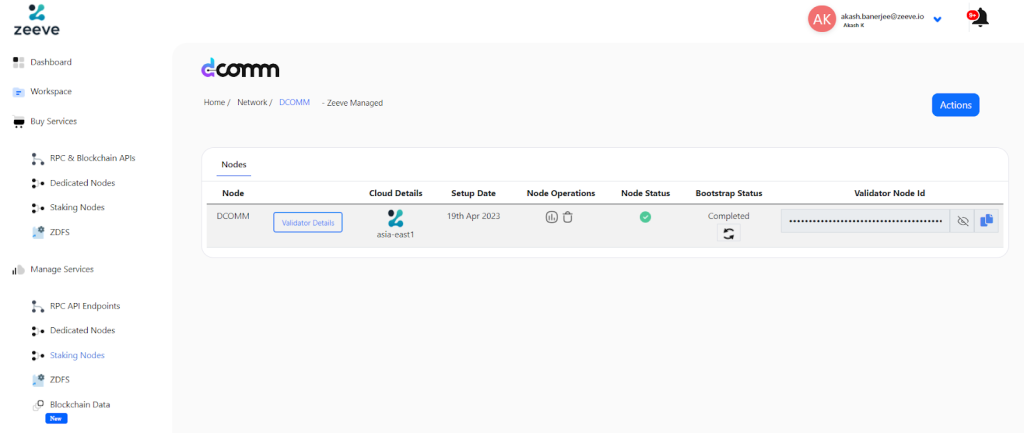Open the Workspace section
The image size is (1024, 433).
(51, 91)
